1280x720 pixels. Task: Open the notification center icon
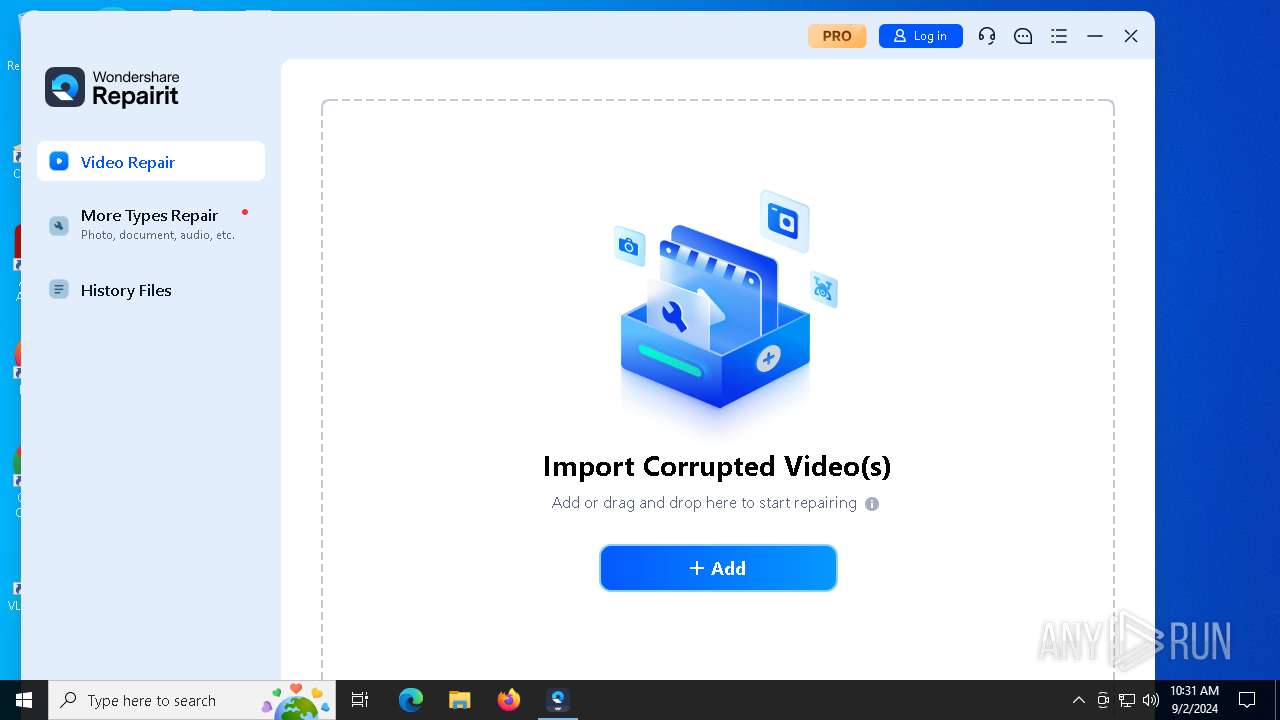pyautogui.click(x=1247, y=700)
